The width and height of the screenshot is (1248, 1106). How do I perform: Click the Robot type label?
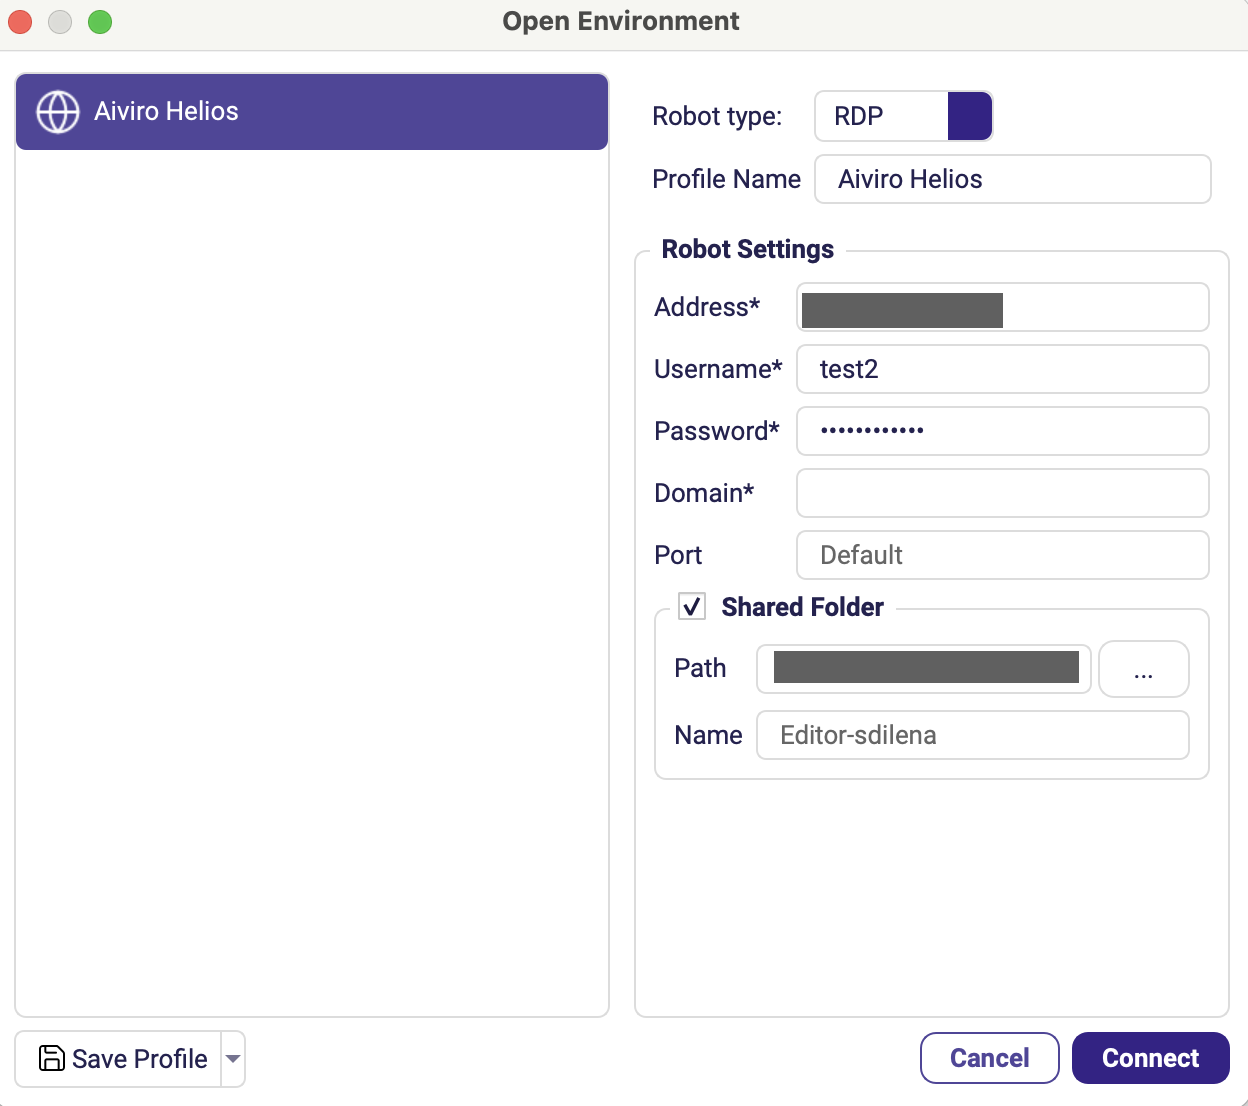click(717, 116)
